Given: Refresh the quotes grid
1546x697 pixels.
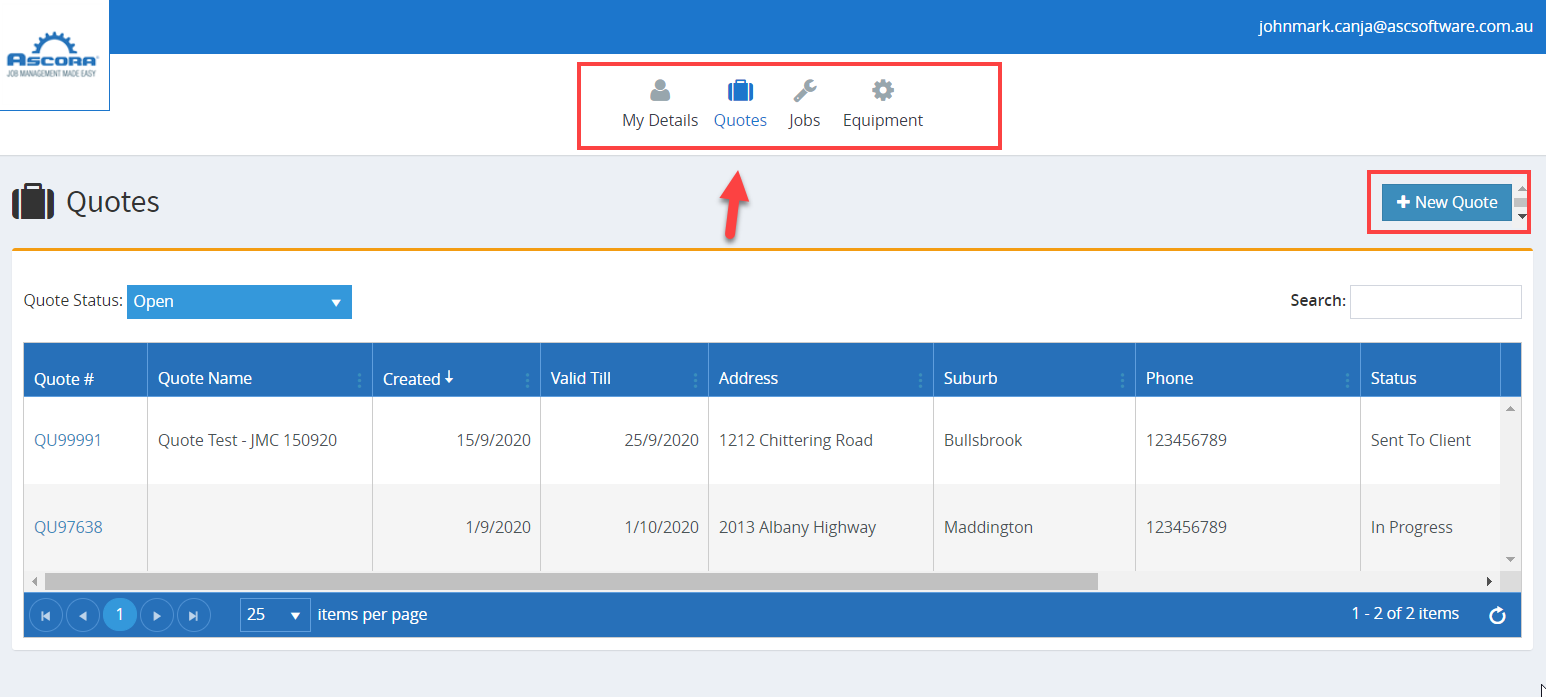Looking at the screenshot, I should point(1497,615).
